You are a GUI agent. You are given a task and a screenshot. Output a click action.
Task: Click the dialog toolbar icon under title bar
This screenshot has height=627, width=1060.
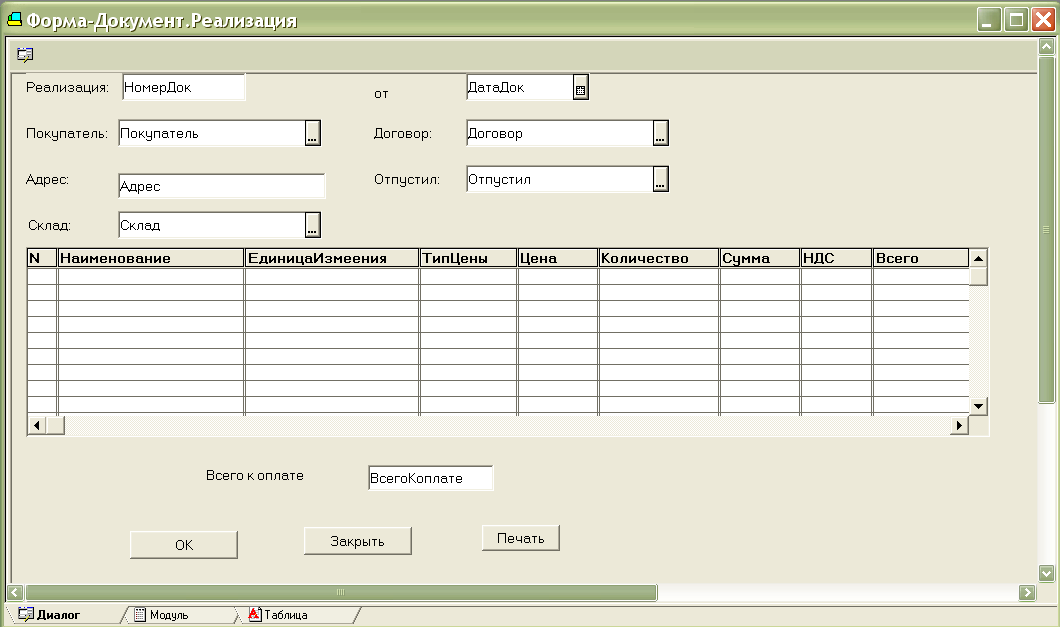point(25,55)
